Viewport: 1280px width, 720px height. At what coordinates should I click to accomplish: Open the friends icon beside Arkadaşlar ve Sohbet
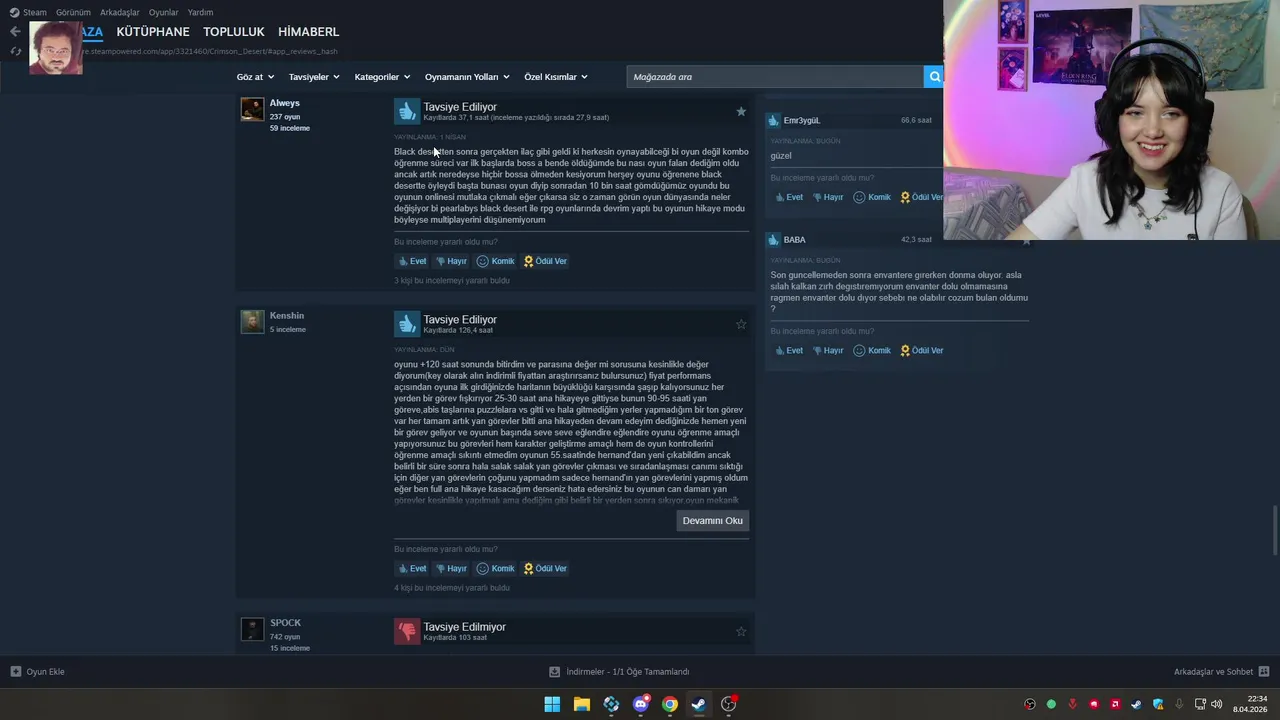point(1264,672)
